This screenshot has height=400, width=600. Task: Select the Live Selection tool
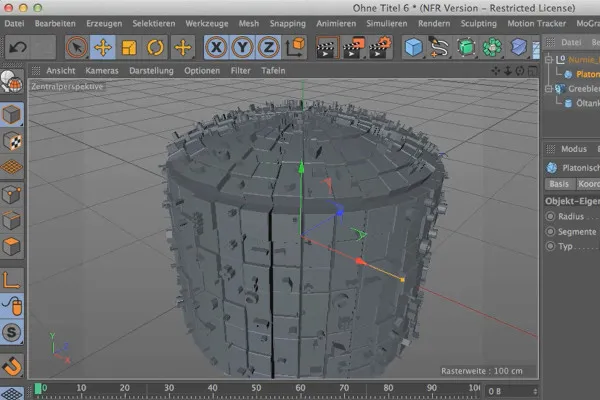77,47
